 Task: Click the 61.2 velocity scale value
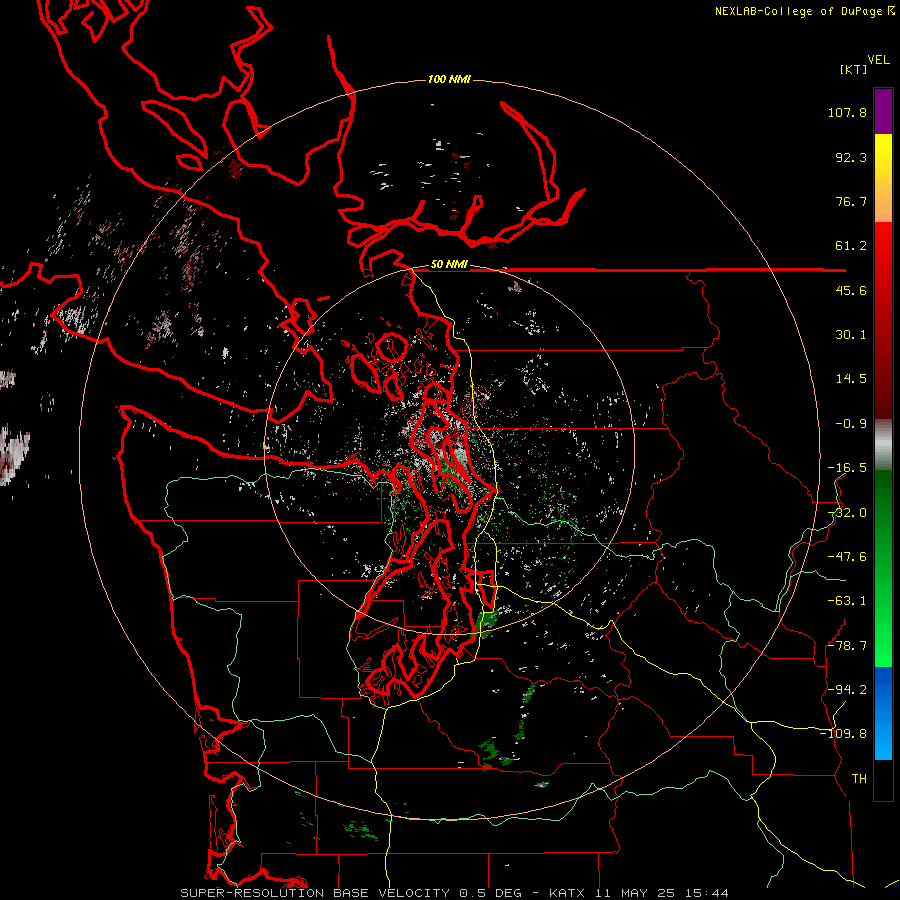pyautogui.click(x=851, y=246)
